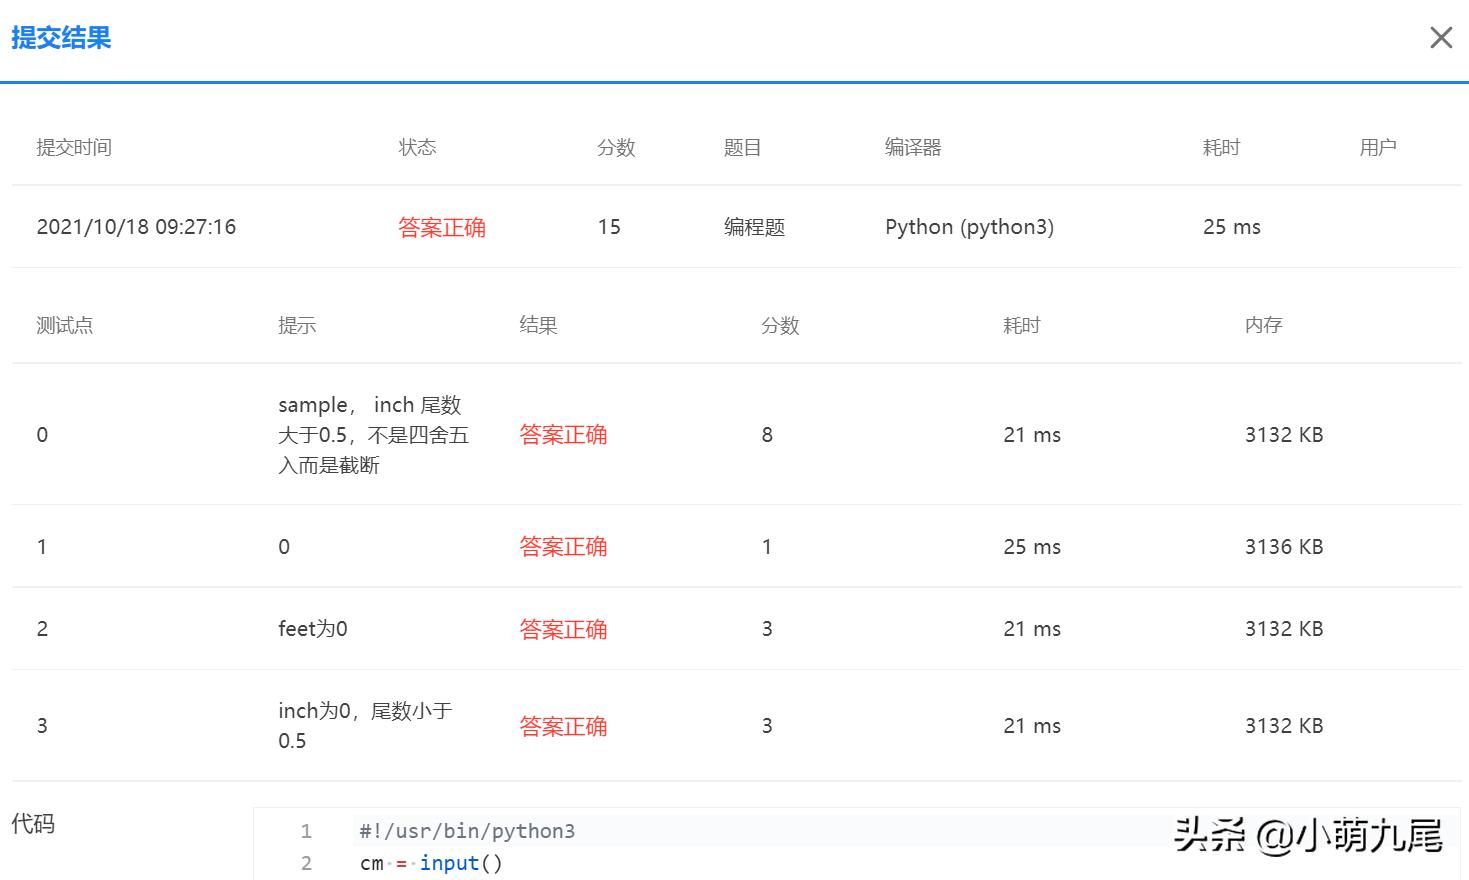Close the 提交结果 dialog

pos(1440,37)
